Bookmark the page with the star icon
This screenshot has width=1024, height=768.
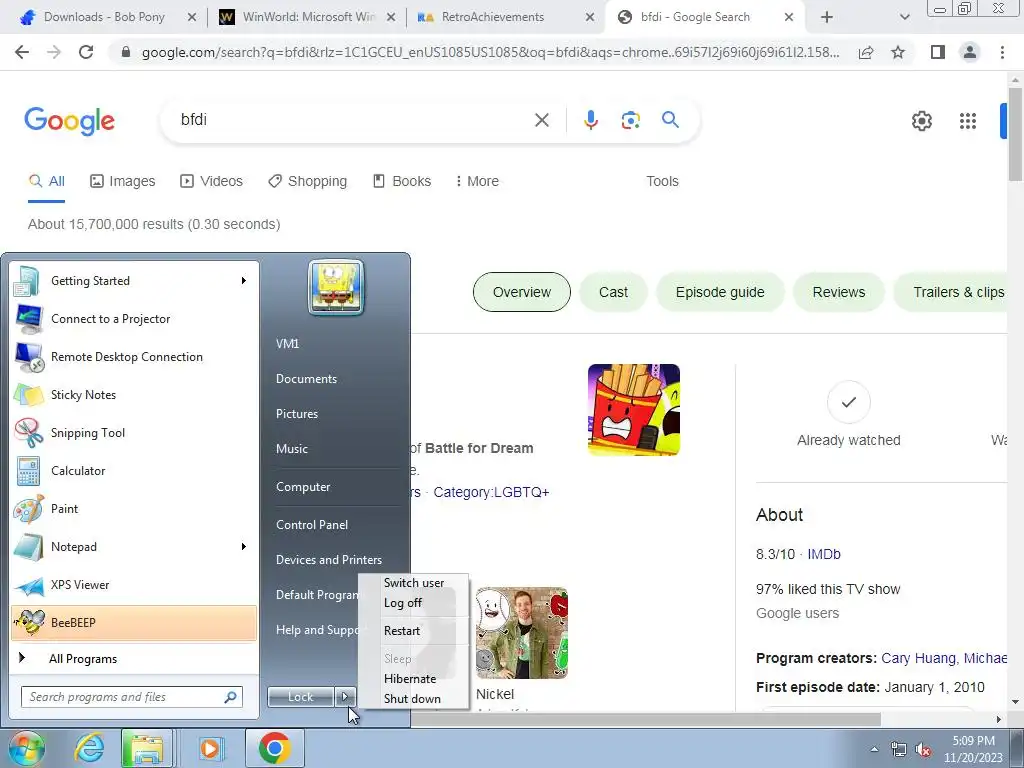(x=898, y=52)
